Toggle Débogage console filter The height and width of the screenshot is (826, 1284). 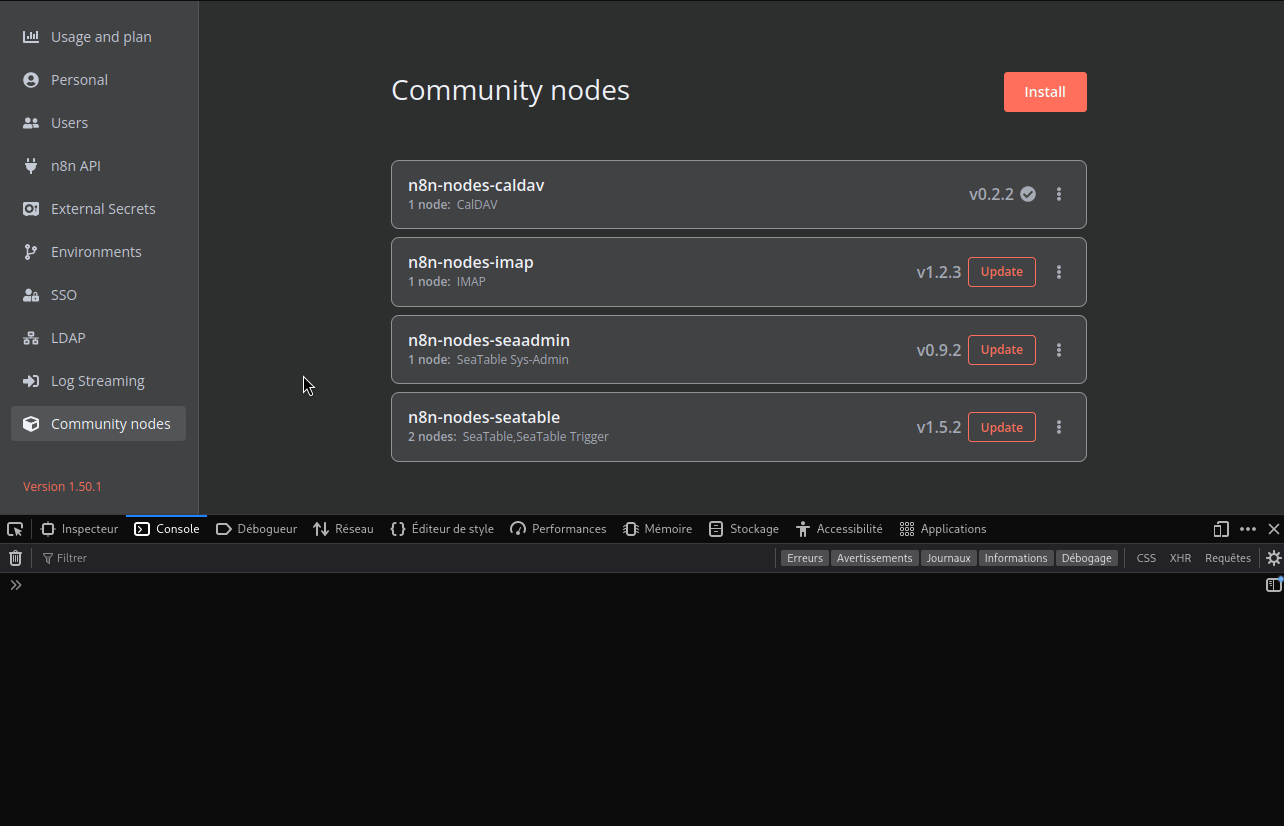point(1087,558)
